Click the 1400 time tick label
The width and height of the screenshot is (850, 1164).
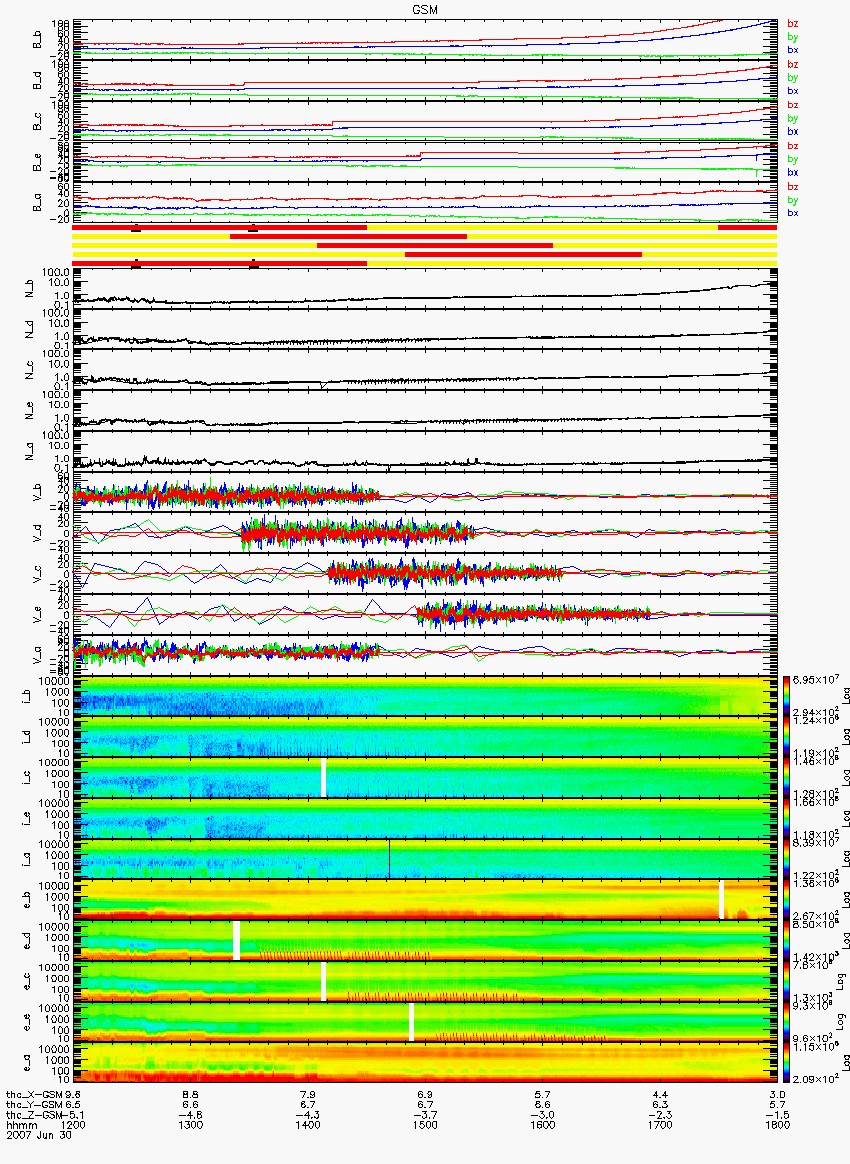click(307, 1125)
